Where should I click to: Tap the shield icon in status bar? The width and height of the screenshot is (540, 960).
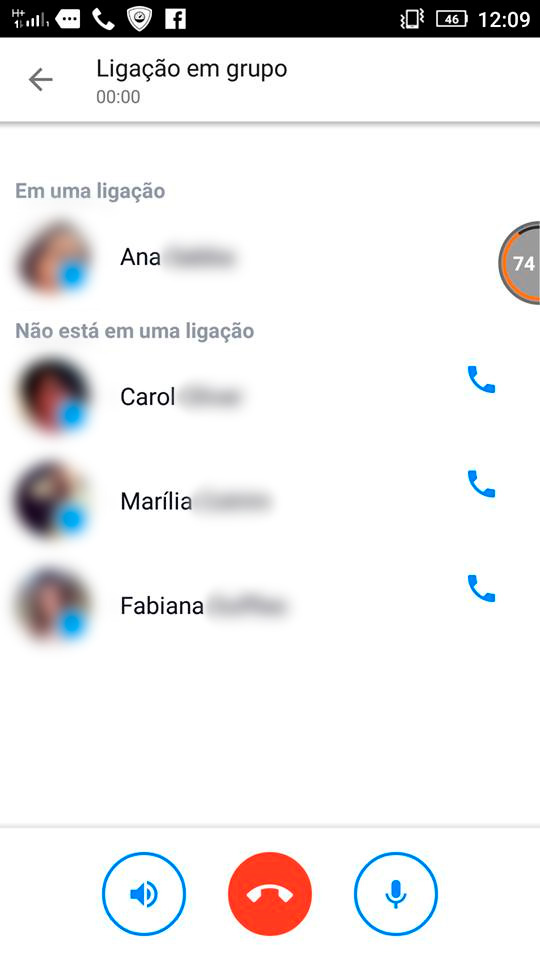pos(140,20)
